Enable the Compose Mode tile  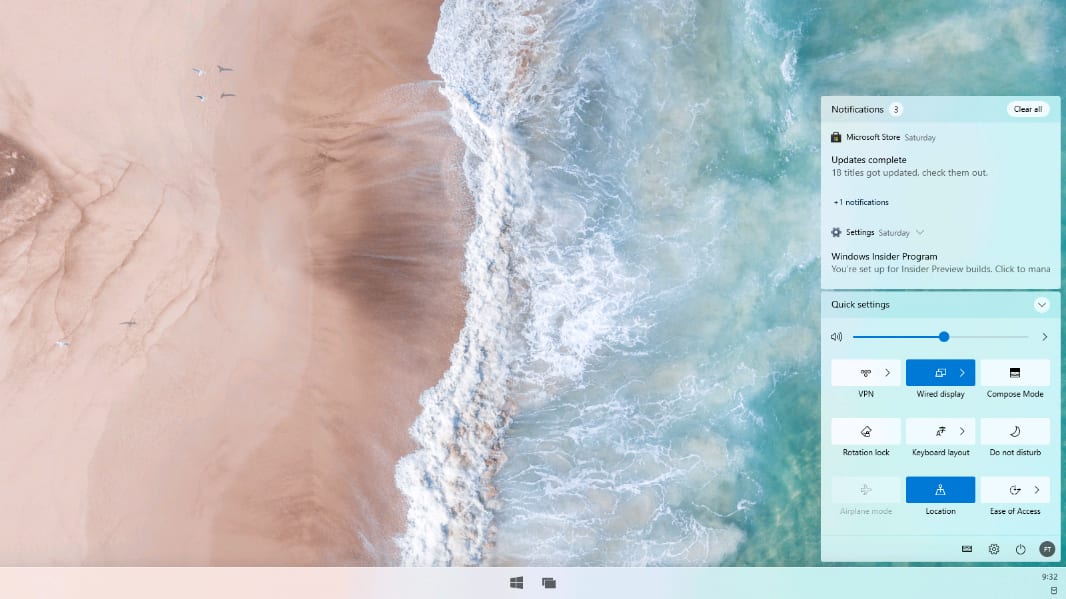pyautogui.click(x=1015, y=373)
